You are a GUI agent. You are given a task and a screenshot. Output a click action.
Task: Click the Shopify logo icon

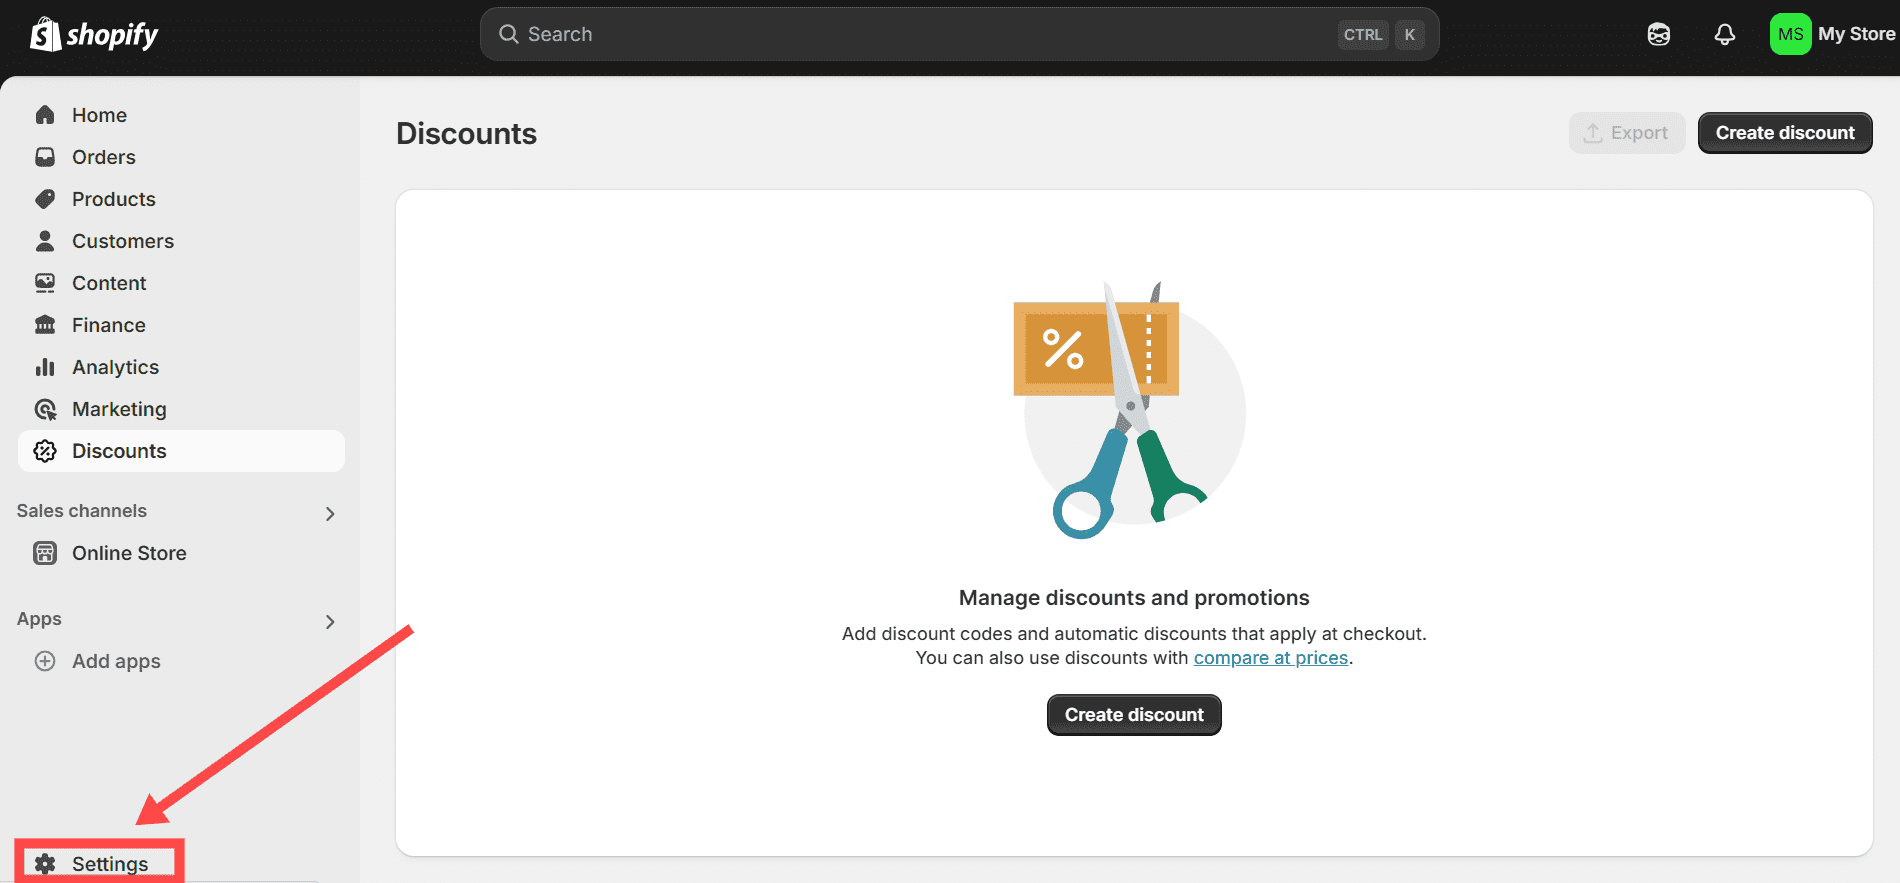point(45,35)
